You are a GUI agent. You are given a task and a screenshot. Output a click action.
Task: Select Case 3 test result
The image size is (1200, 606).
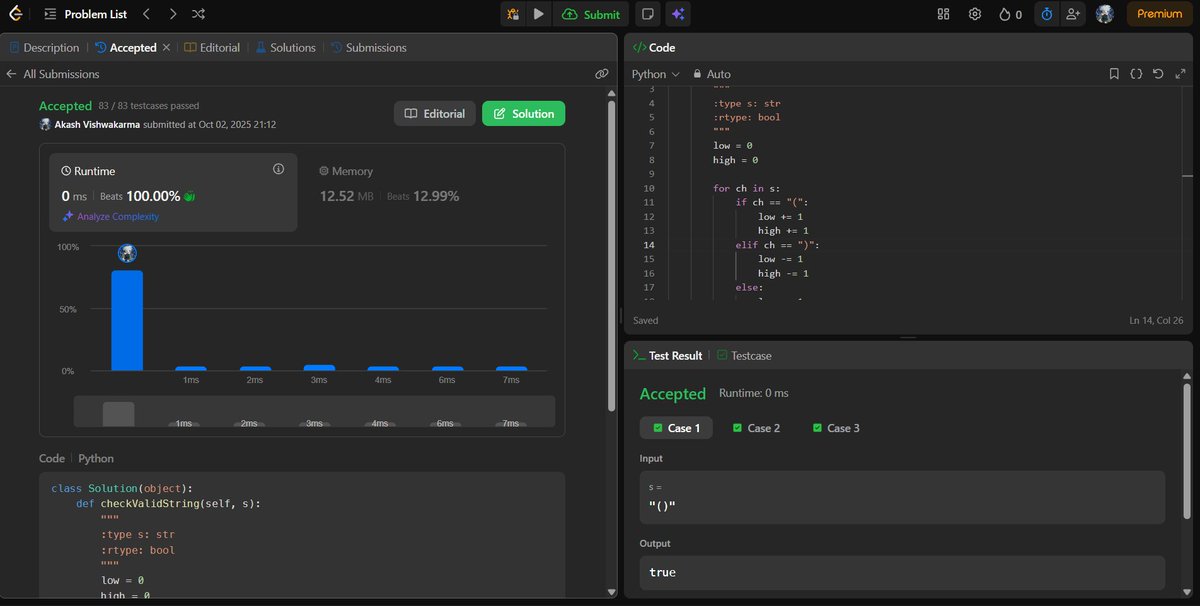[837, 427]
